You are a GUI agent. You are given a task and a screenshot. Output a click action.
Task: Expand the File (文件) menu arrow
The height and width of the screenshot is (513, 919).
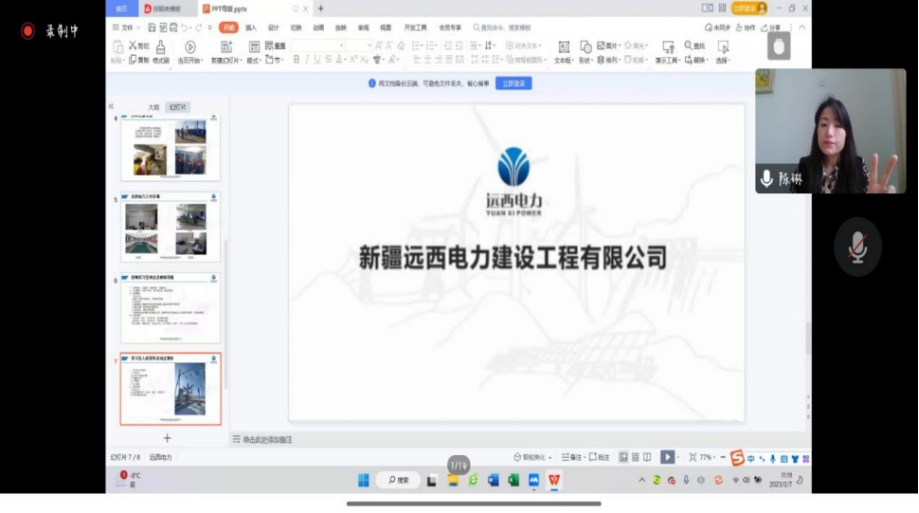[138, 28]
